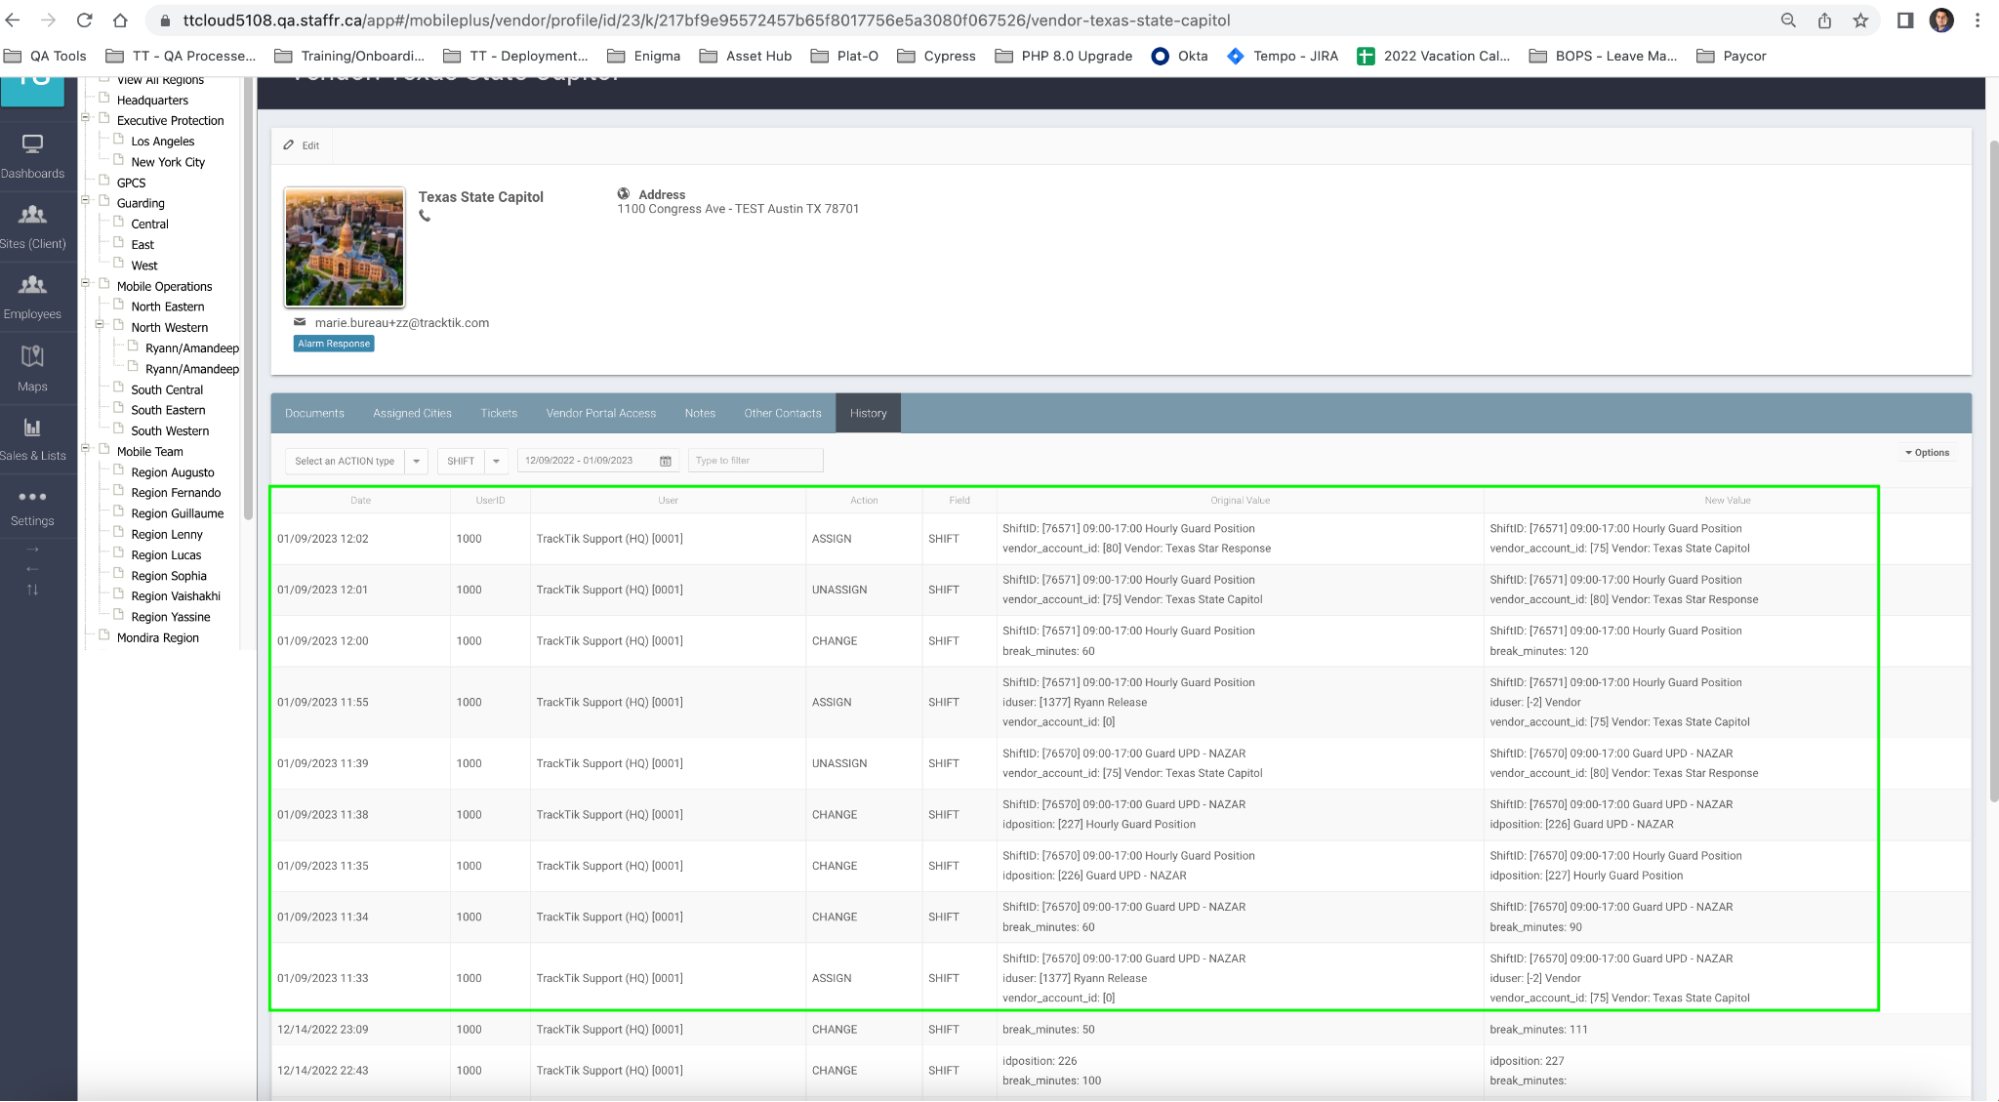Open the browser share icon

[1824, 20]
